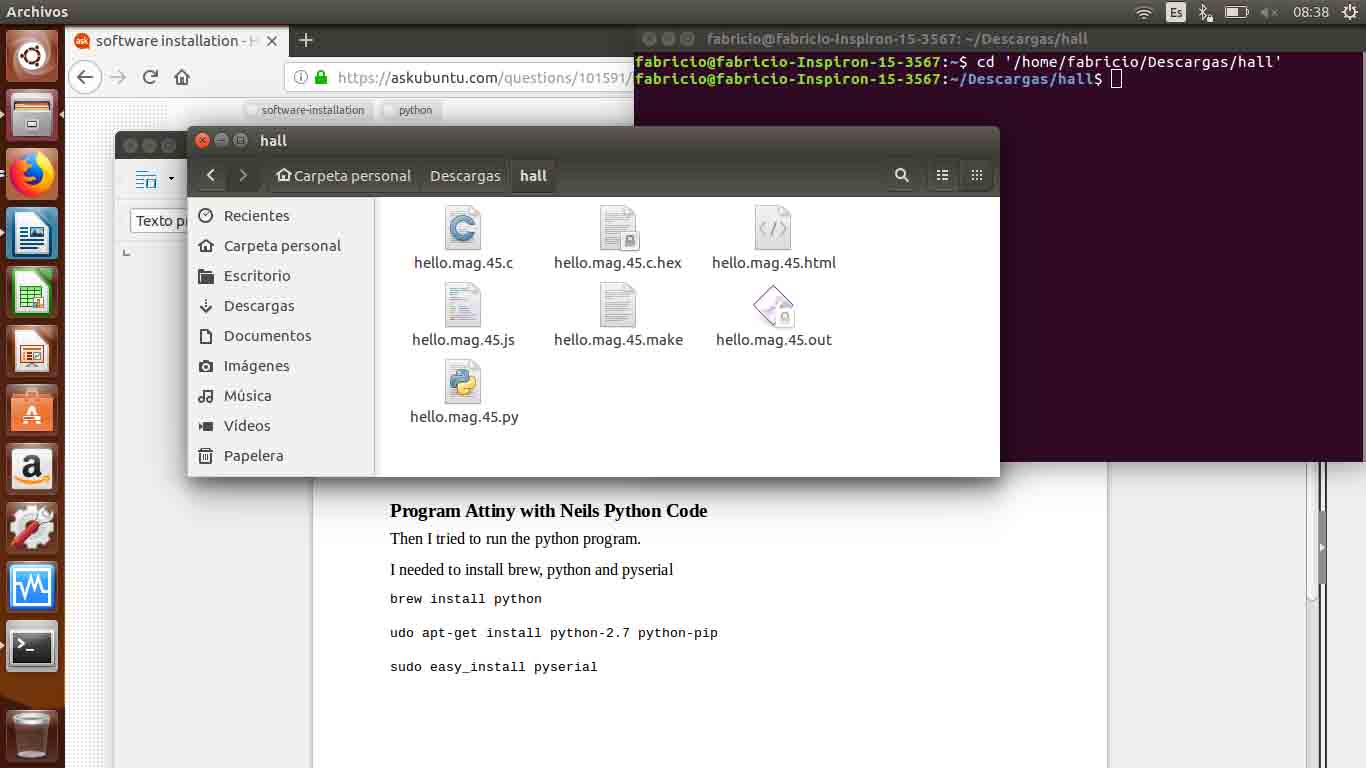Switch file manager to icon grid view

[x=977, y=175]
